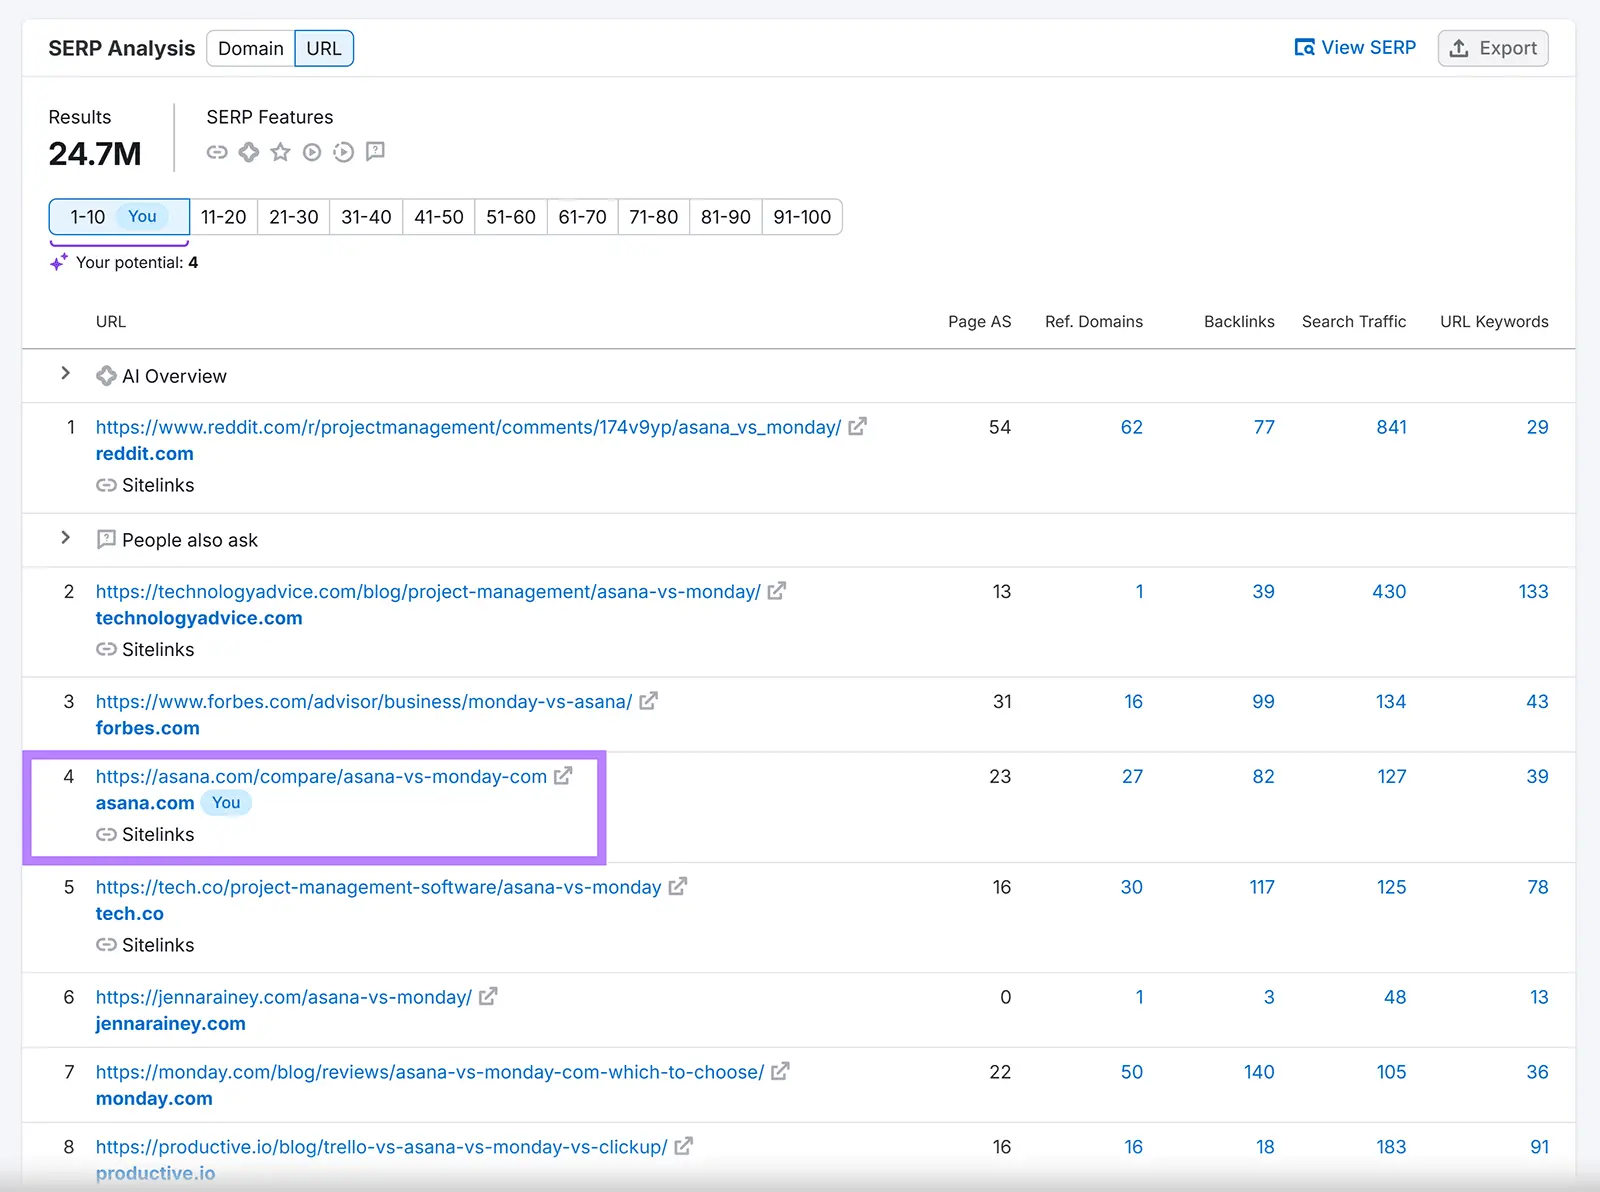Click the star Reviews SERP feature icon
The width and height of the screenshot is (1600, 1192).
click(281, 152)
